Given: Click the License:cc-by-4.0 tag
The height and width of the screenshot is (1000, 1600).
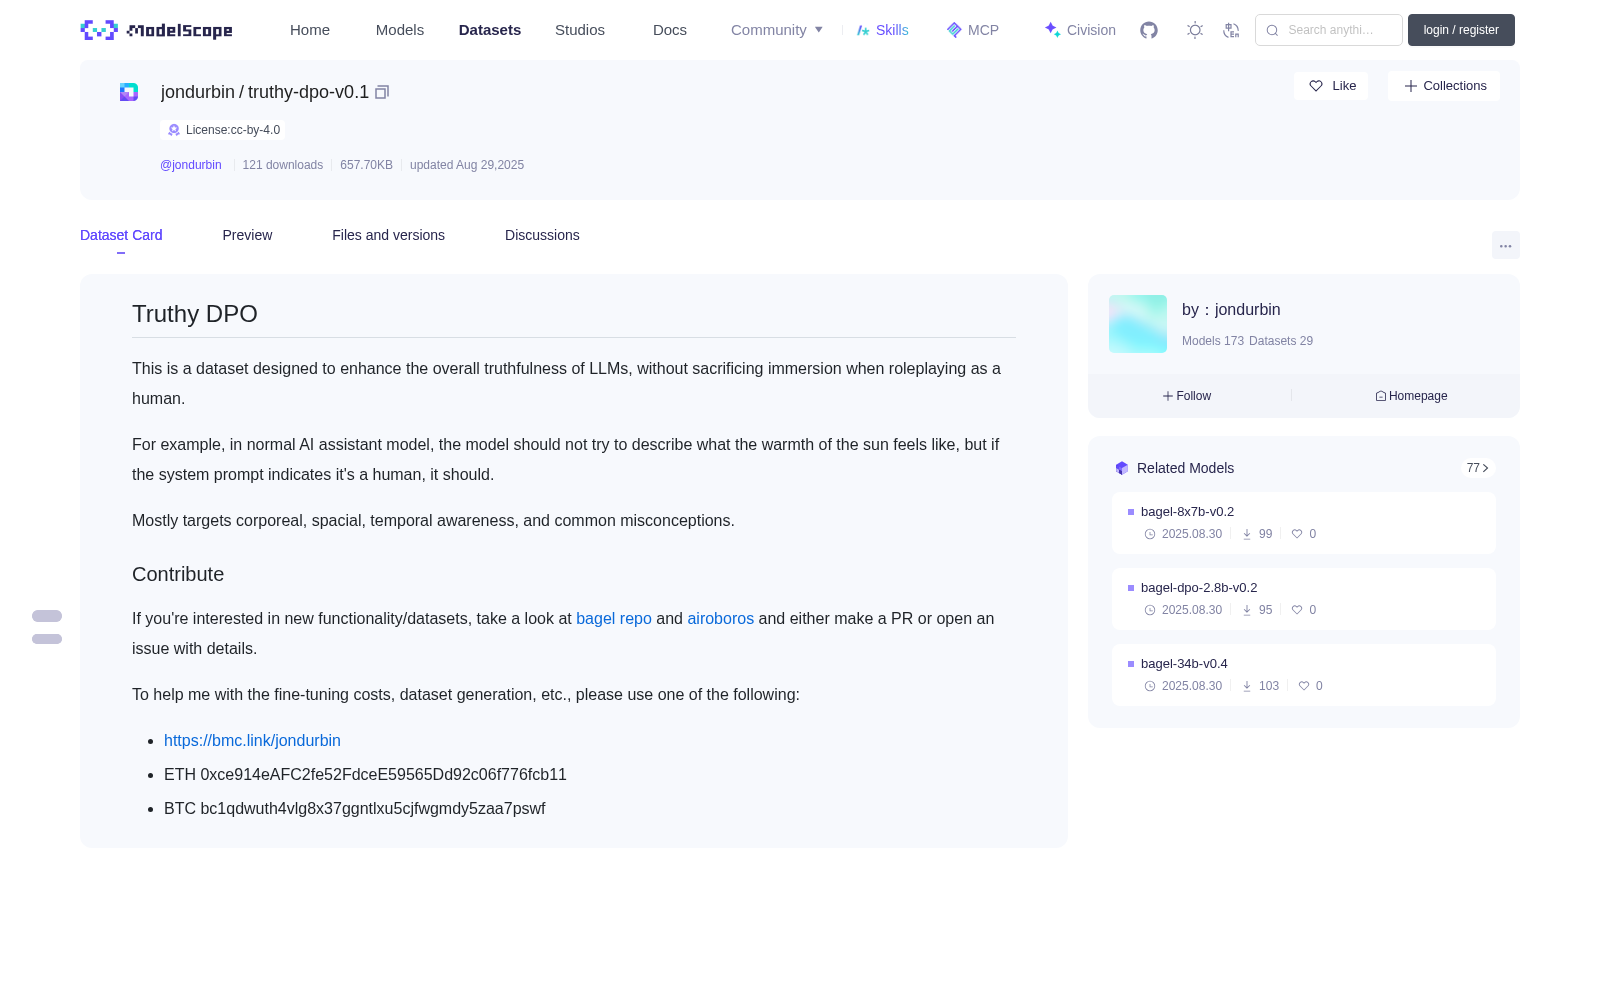Looking at the screenshot, I should tap(223, 130).
